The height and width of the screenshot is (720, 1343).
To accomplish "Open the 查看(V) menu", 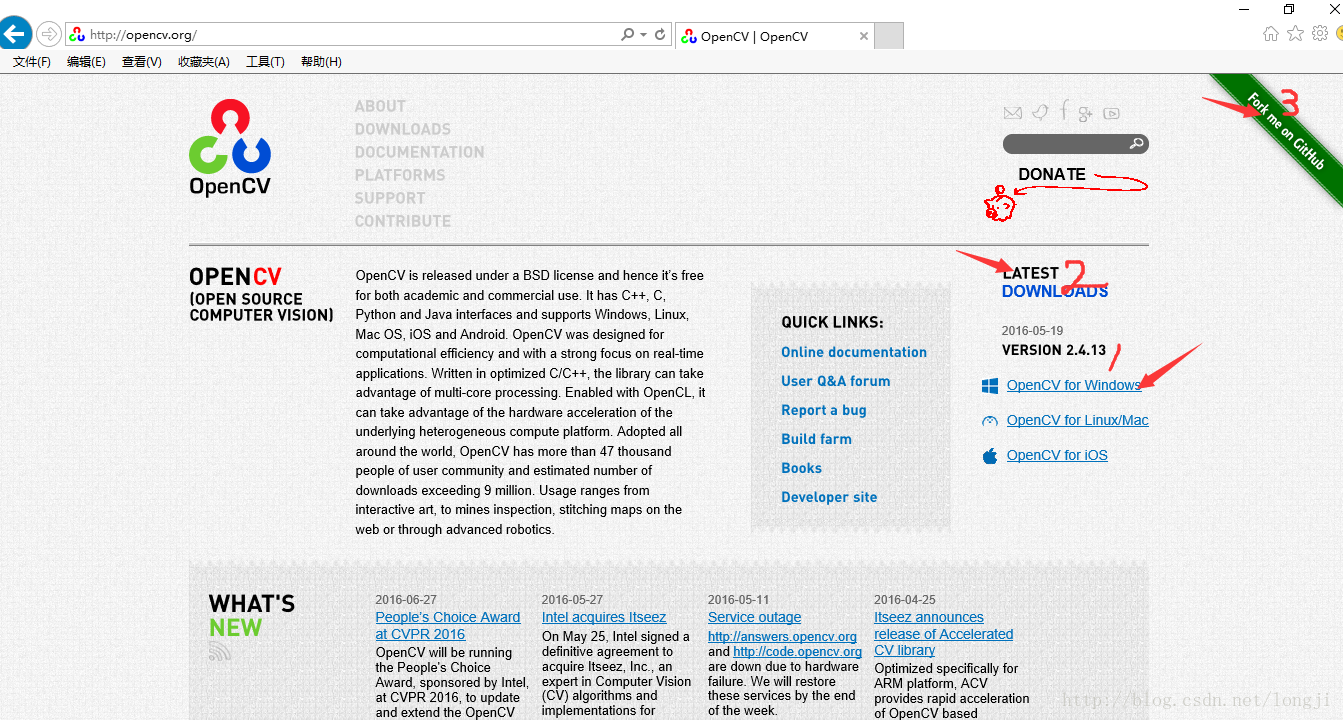I will [142, 62].
